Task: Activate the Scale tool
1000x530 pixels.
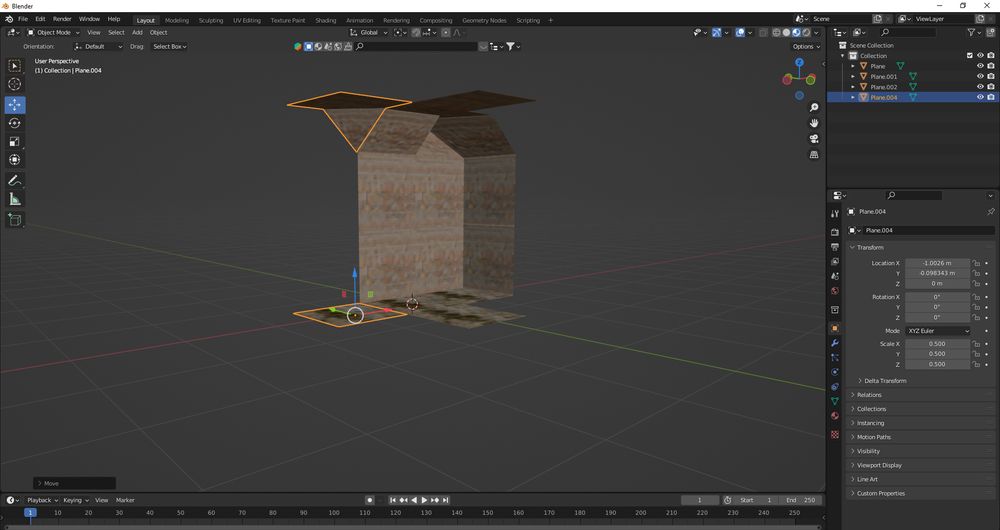Action: point(15,142)
